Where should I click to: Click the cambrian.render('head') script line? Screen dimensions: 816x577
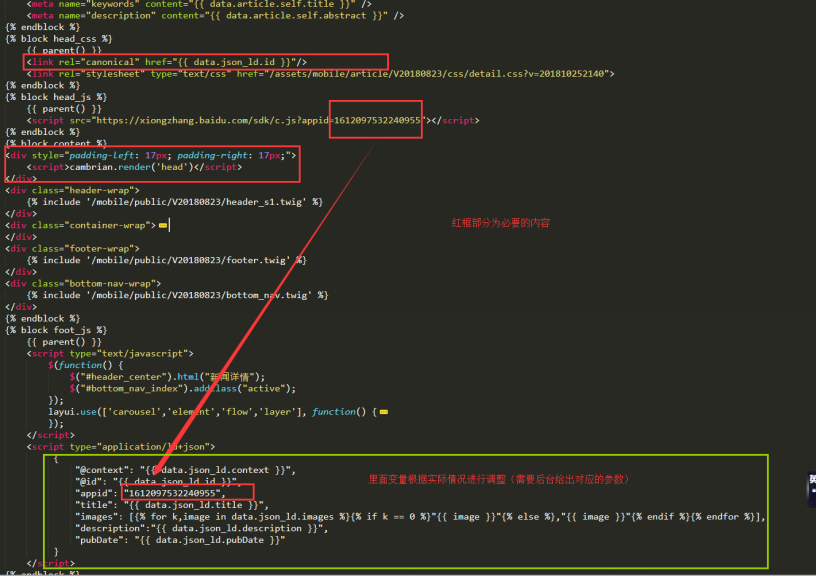point(134,167)
